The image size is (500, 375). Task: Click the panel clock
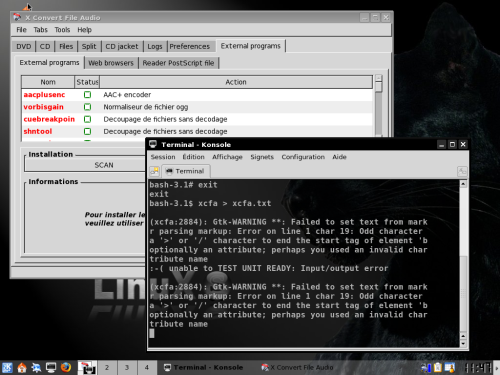[478, 367]
